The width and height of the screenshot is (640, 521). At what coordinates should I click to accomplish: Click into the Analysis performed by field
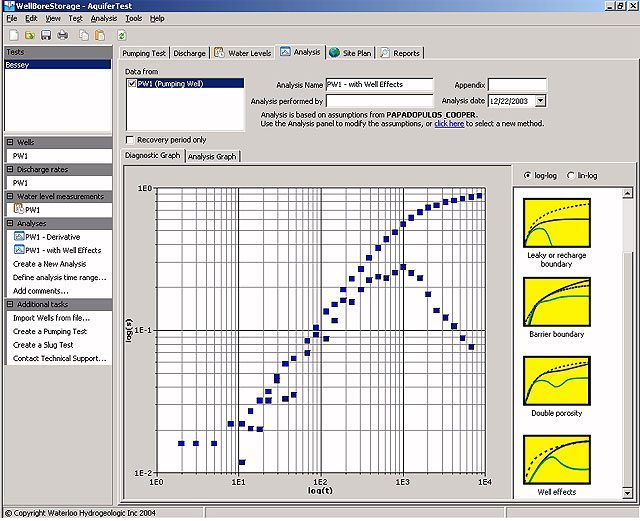pos(380,101)
